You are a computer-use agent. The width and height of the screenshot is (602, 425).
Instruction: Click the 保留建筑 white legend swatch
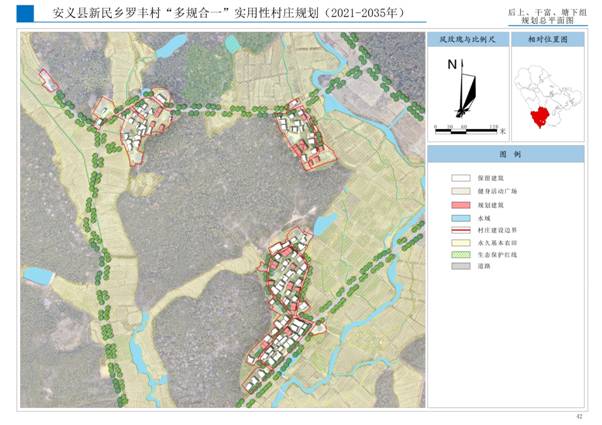(x=461, y=178)
